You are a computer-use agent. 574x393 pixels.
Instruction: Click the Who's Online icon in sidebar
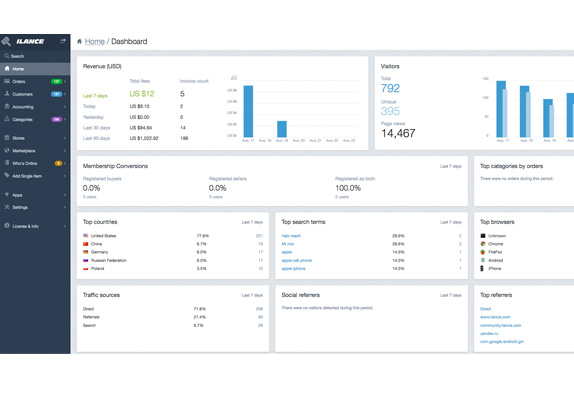click(x=7, y=163)
